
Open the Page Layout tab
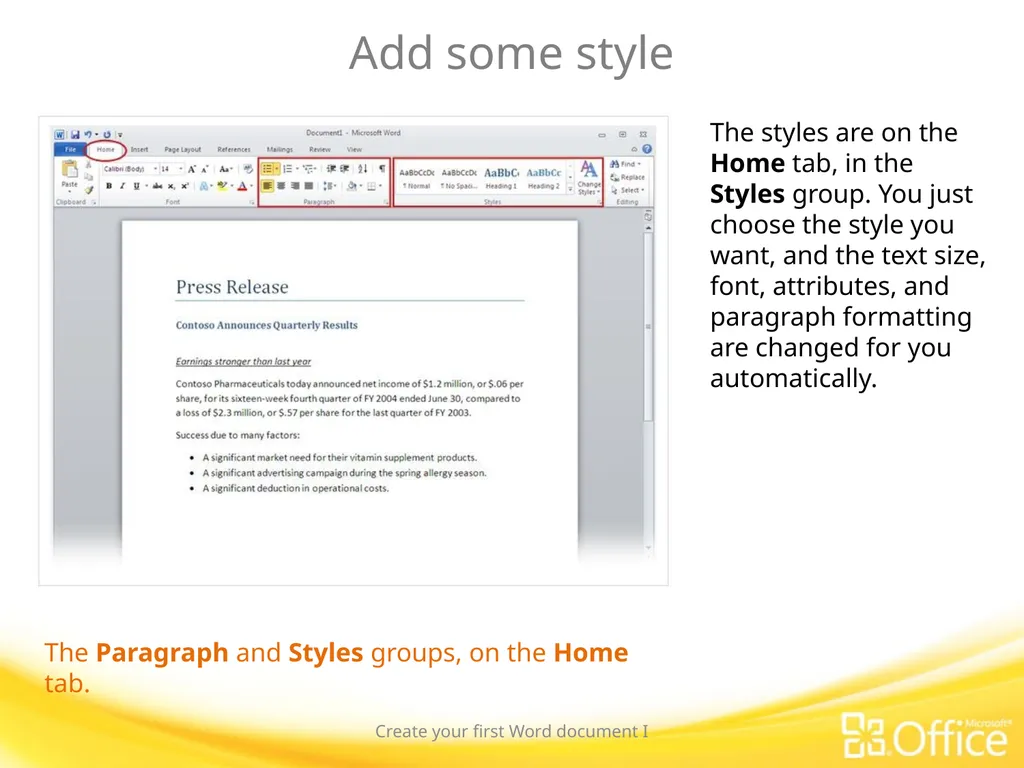183,150
